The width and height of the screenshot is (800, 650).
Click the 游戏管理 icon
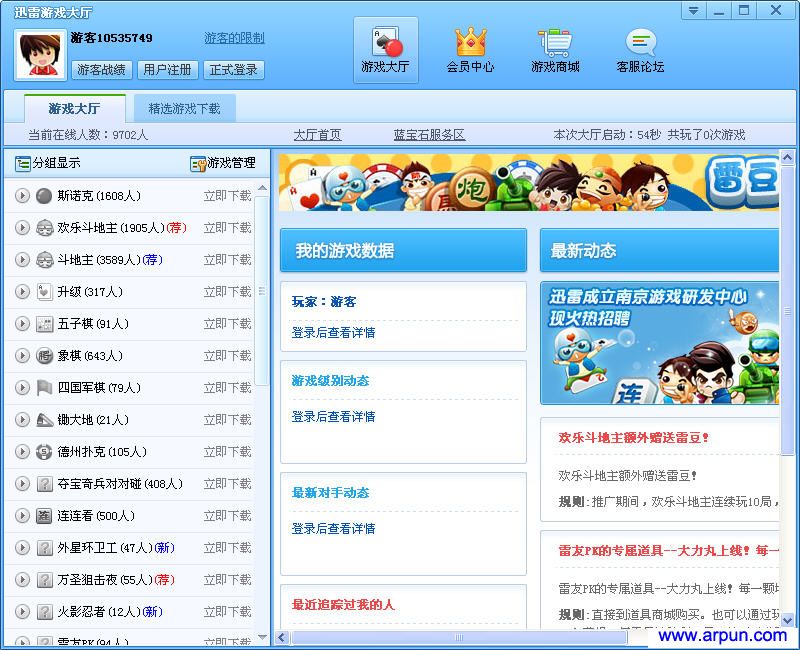[x=198, y=163]
